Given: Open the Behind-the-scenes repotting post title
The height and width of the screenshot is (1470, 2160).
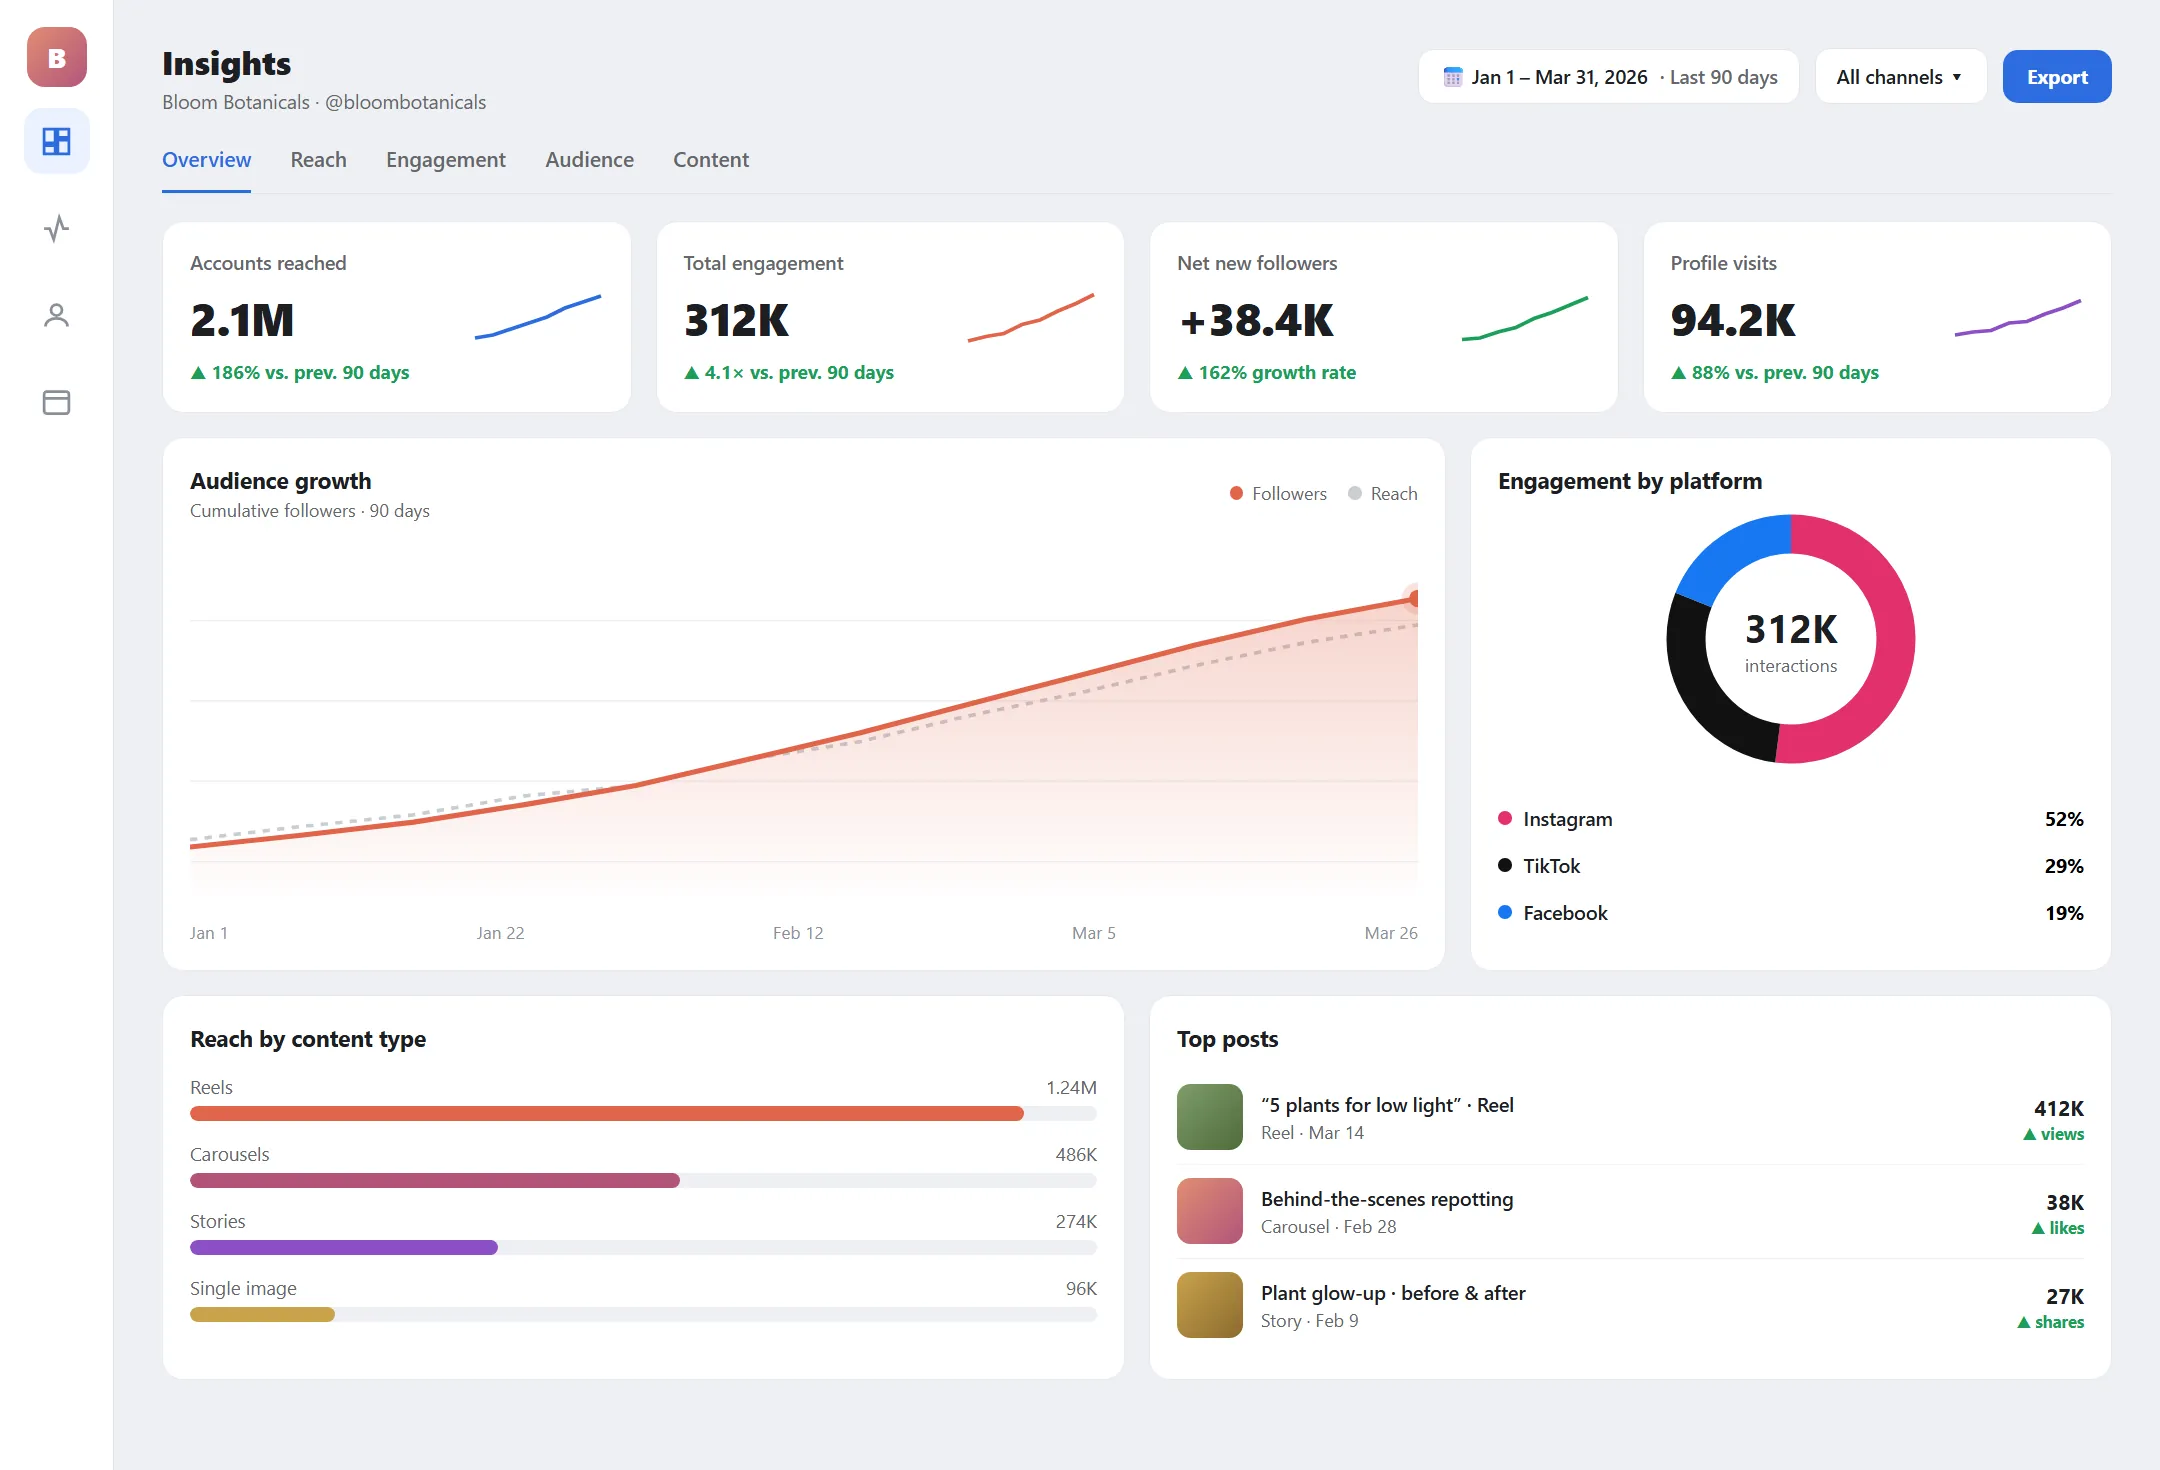Looking at the screenshot, I should [x=1387, y=1199].
